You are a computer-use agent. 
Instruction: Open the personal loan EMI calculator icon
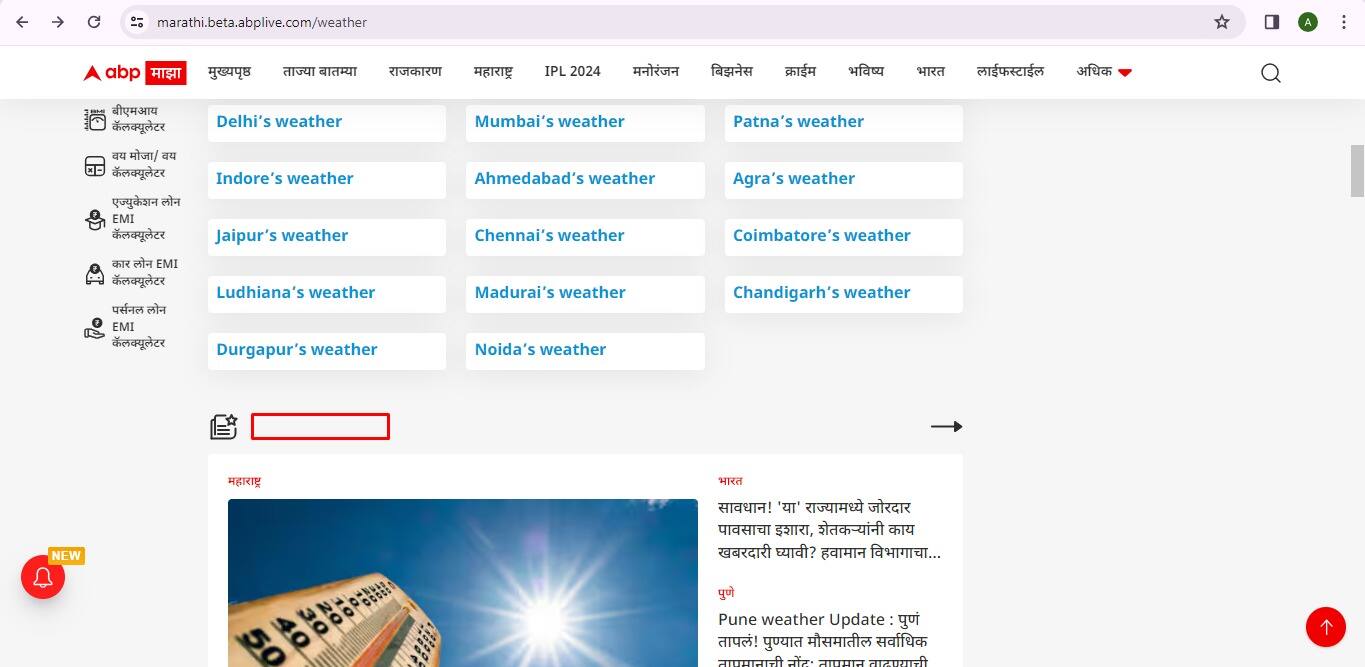point(95,327)
